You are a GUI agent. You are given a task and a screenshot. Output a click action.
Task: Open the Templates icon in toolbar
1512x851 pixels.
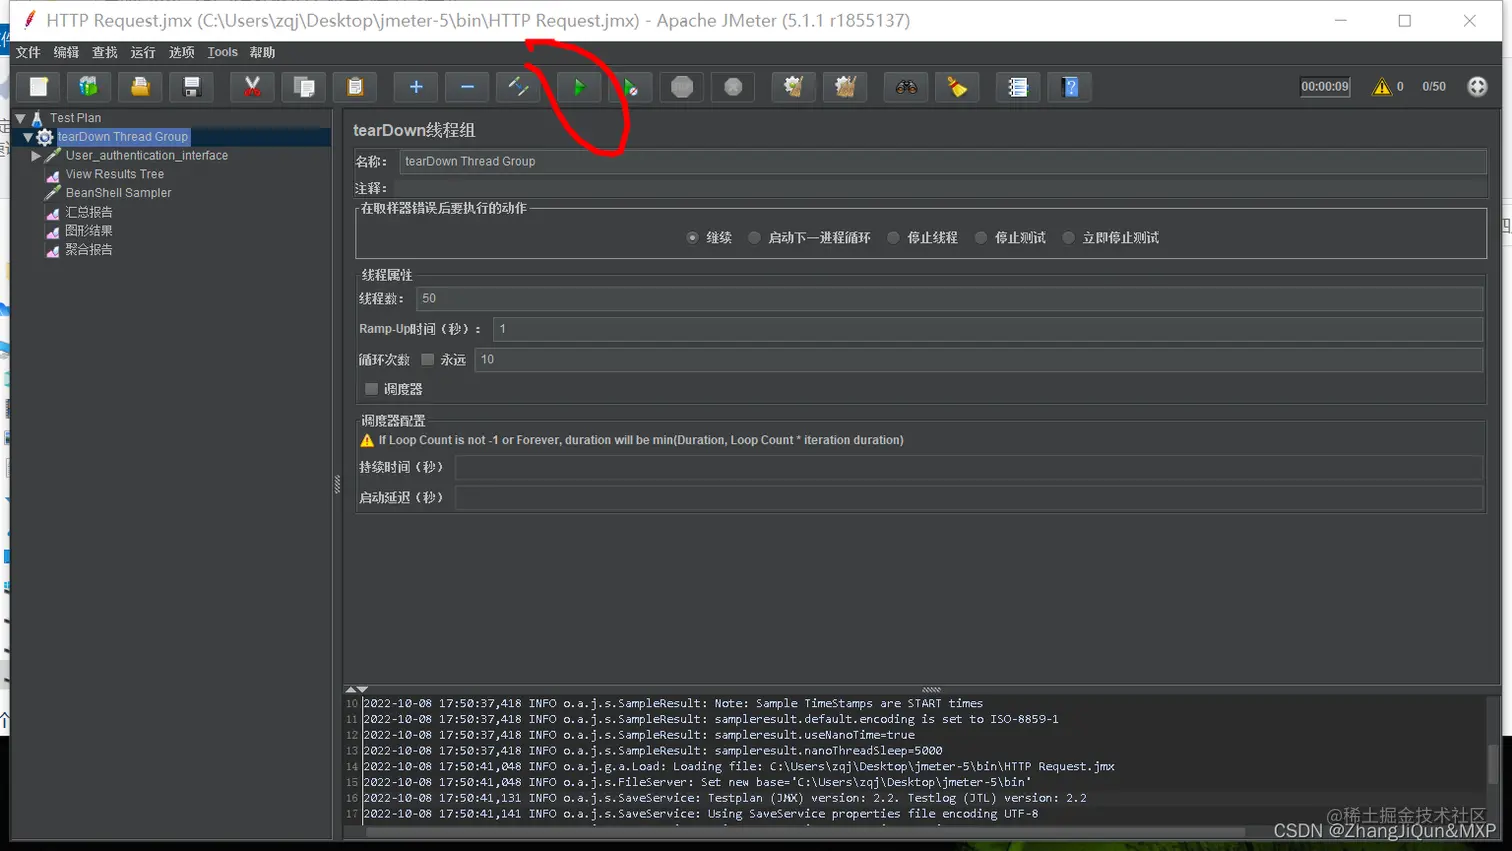click(x=89, y=87)
